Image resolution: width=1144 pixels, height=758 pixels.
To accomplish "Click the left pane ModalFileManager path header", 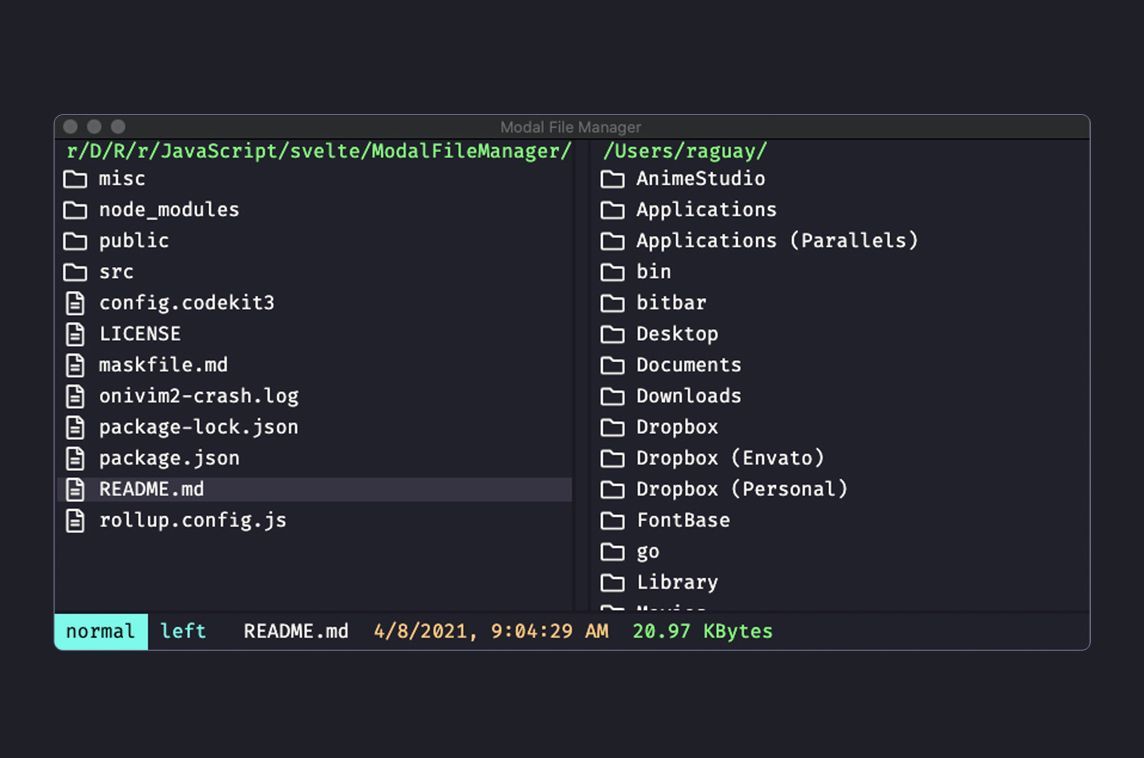I will [319, 151].
